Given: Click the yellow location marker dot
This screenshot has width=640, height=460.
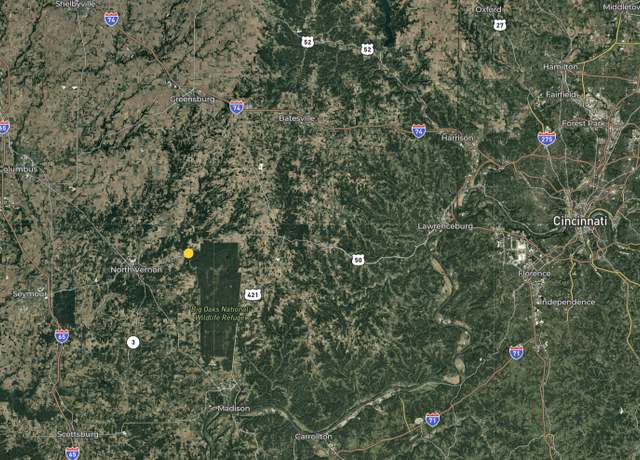Looking at the screenshot, I should pos(188,253).
